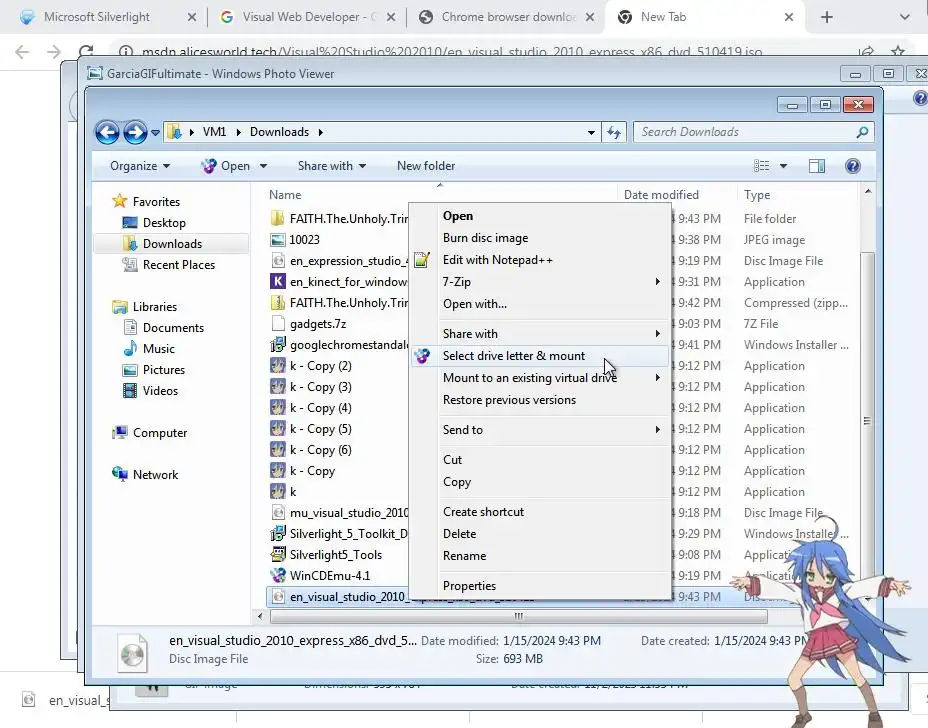
Task: Sort files by the Name column header
Action: (x=439, y=195)
